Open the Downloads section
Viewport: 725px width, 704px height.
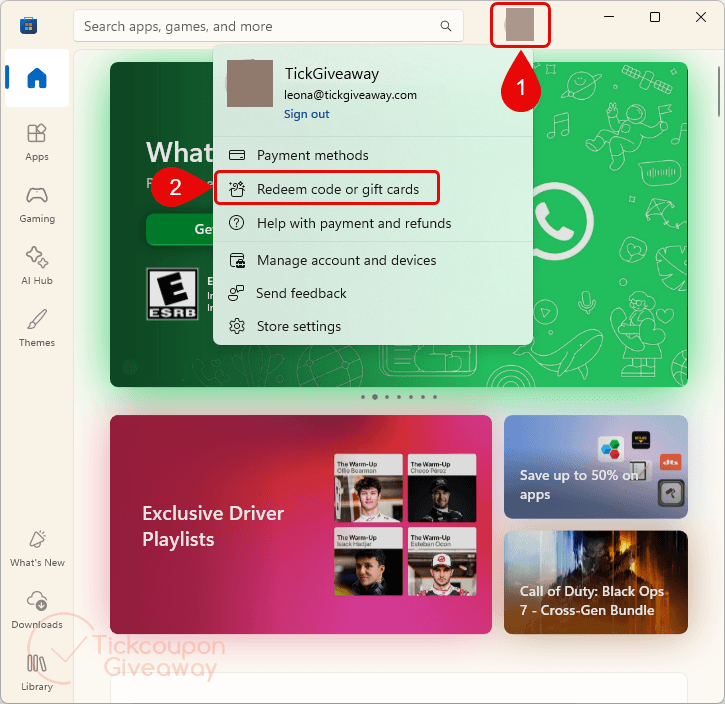click(37, 610)
